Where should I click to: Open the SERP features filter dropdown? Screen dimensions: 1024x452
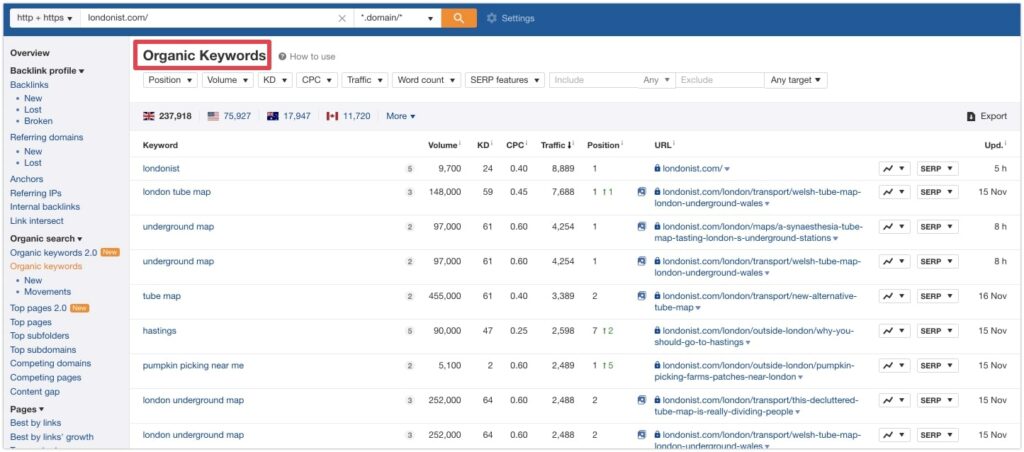(505, 80)
